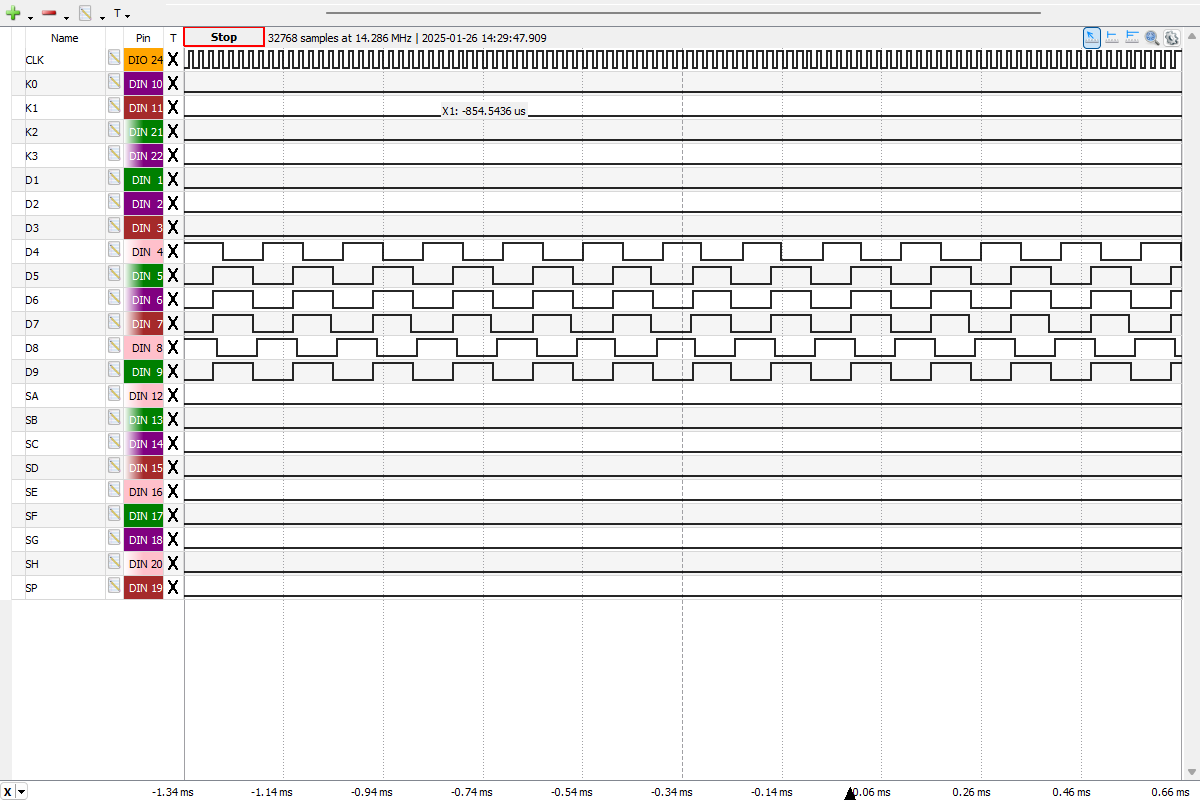Toggle the trigger X on the K0 row

[x=173, y=84]
